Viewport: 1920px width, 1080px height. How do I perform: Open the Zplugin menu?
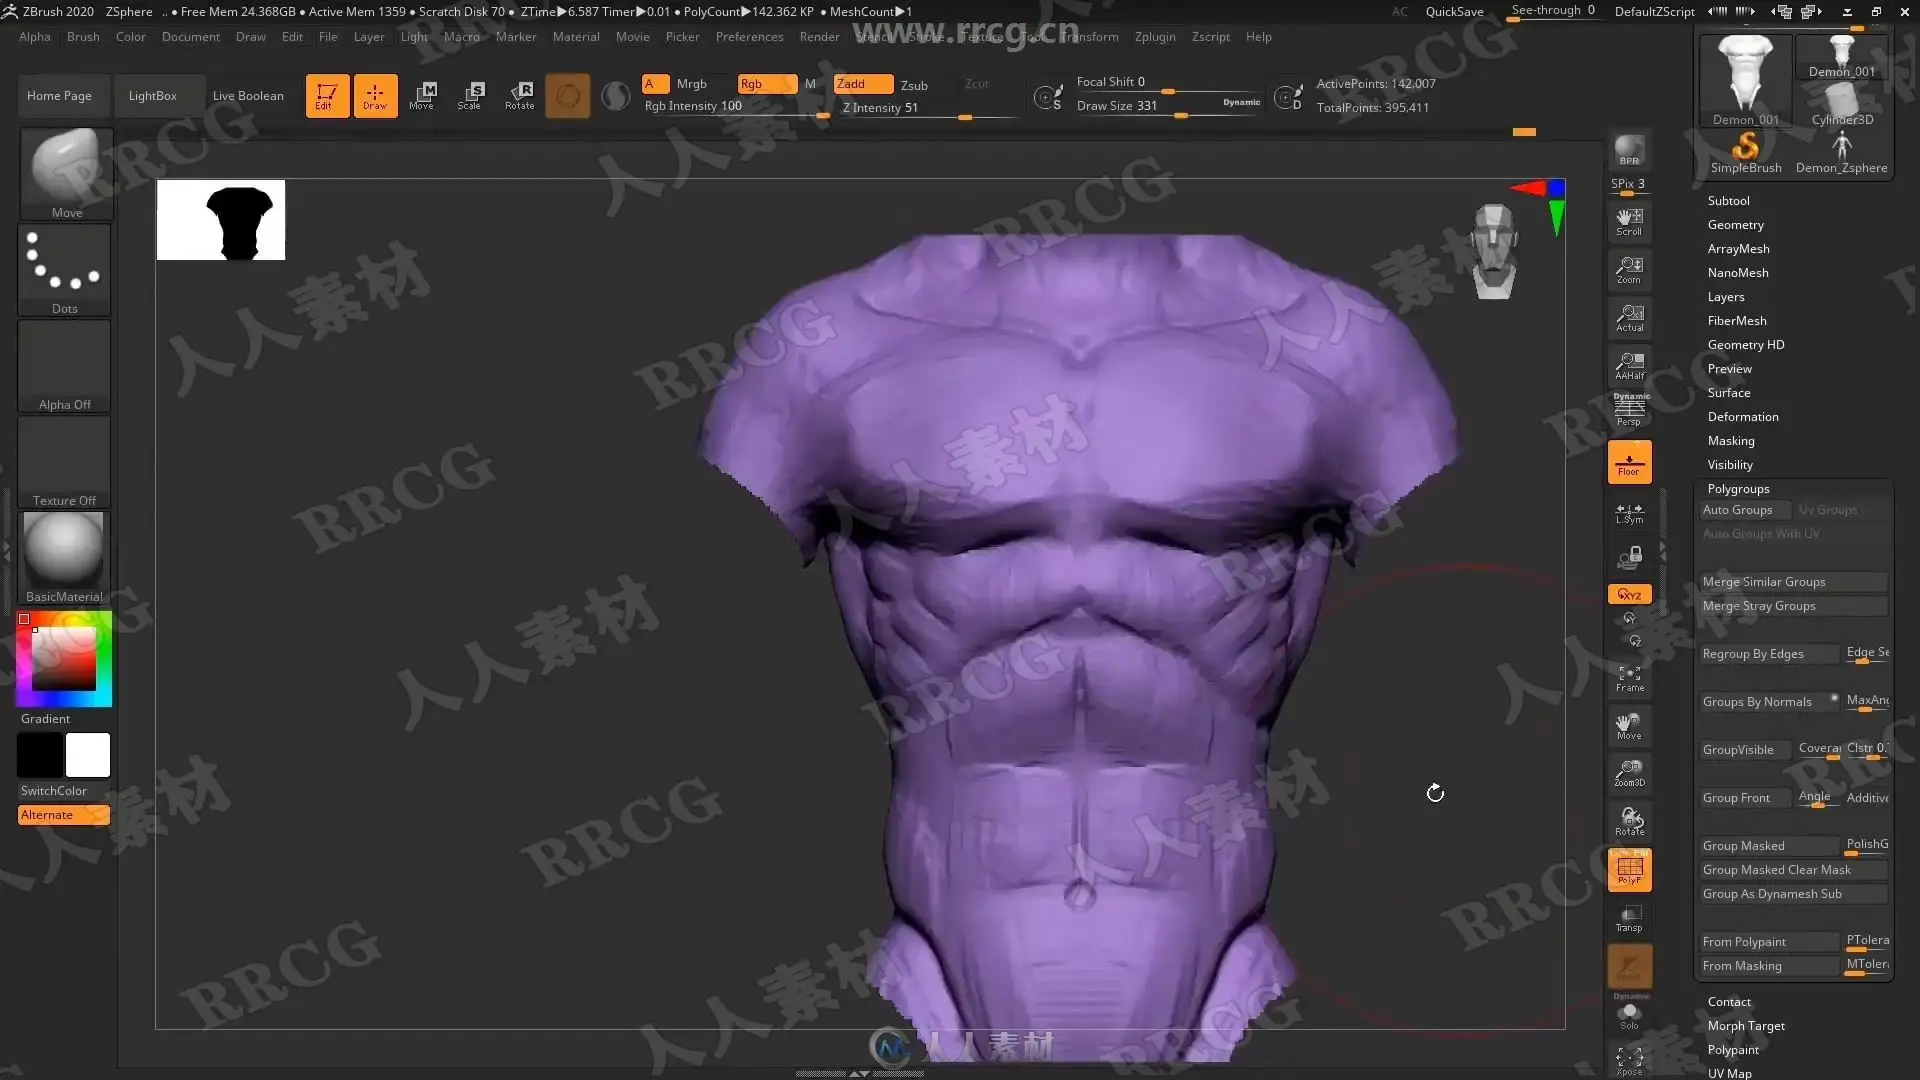1154,37
